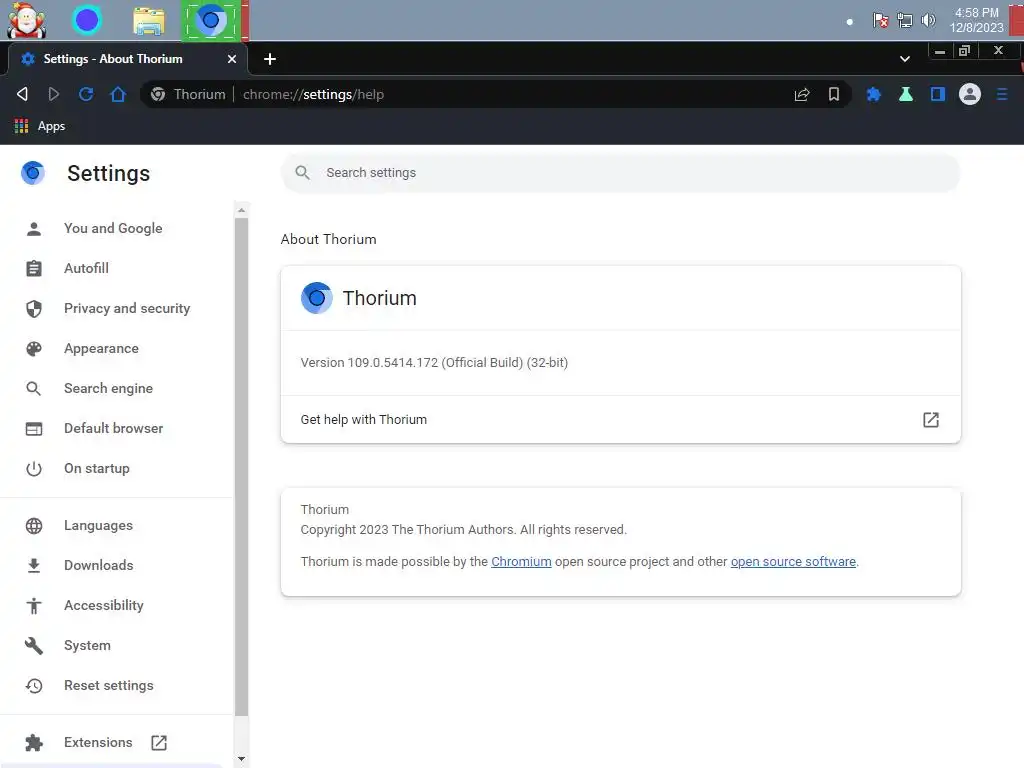
Task: Open You and Google settings
Action: pyautogui.click(x=113, y=229)
